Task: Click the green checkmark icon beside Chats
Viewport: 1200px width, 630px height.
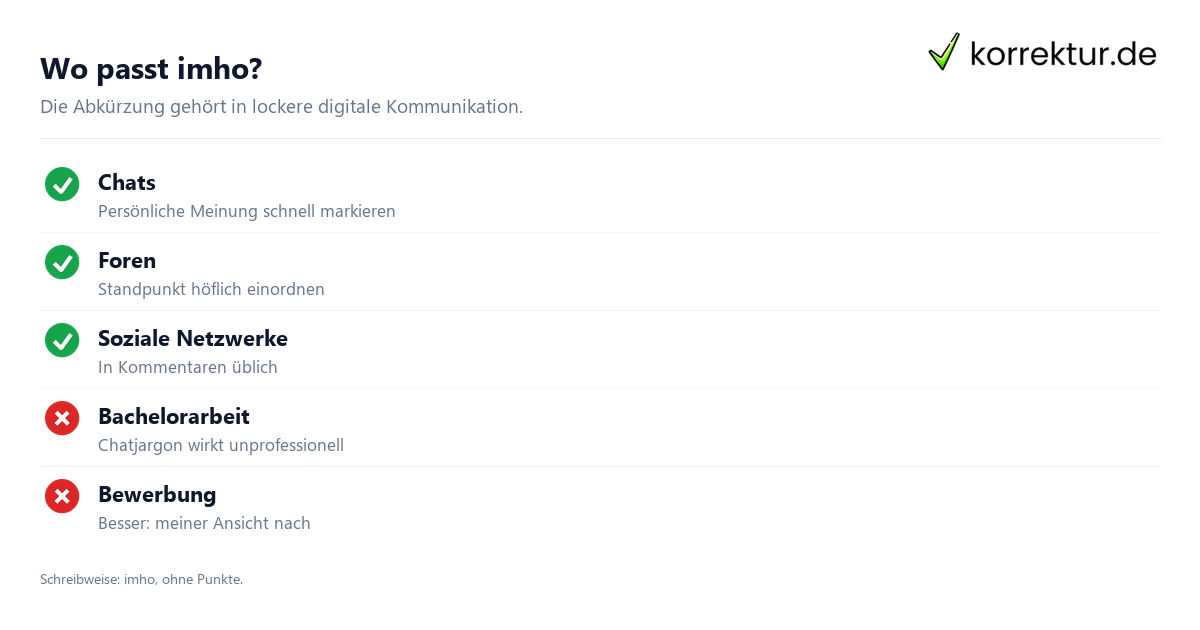Action: [62, 184]
